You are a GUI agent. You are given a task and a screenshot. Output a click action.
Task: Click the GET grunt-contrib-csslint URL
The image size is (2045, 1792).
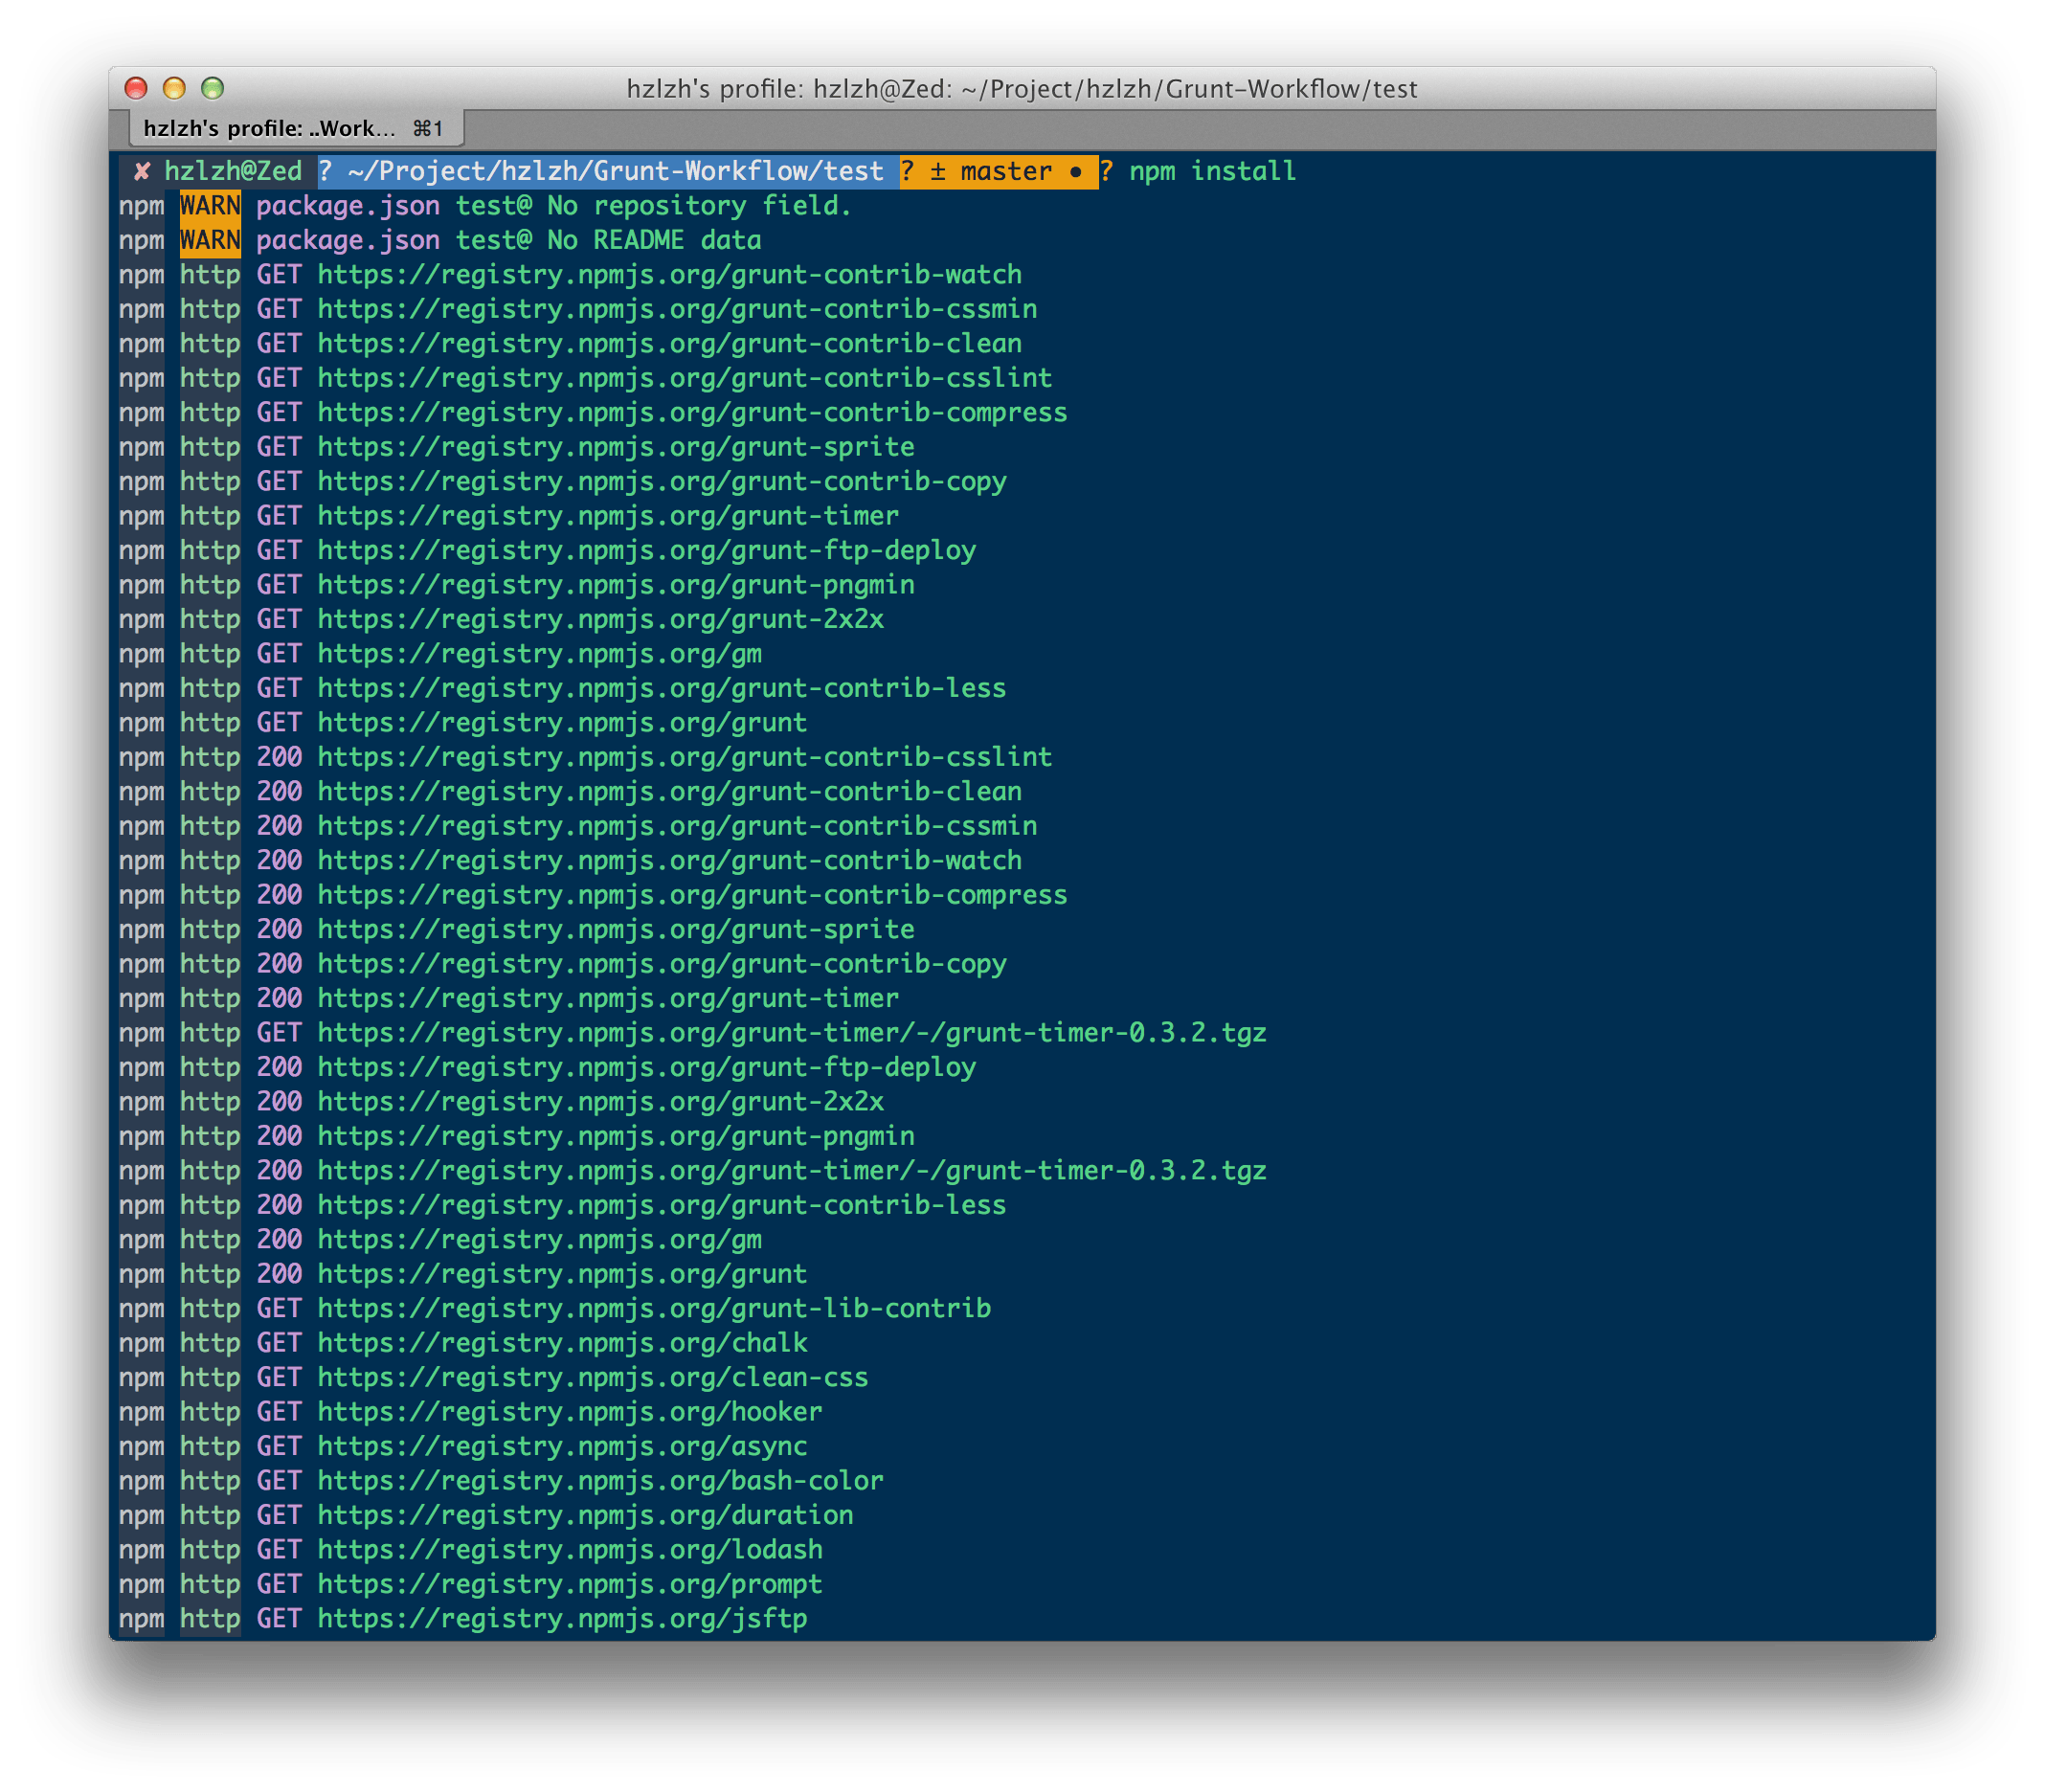pyautogui.click(x=685, y=378)
